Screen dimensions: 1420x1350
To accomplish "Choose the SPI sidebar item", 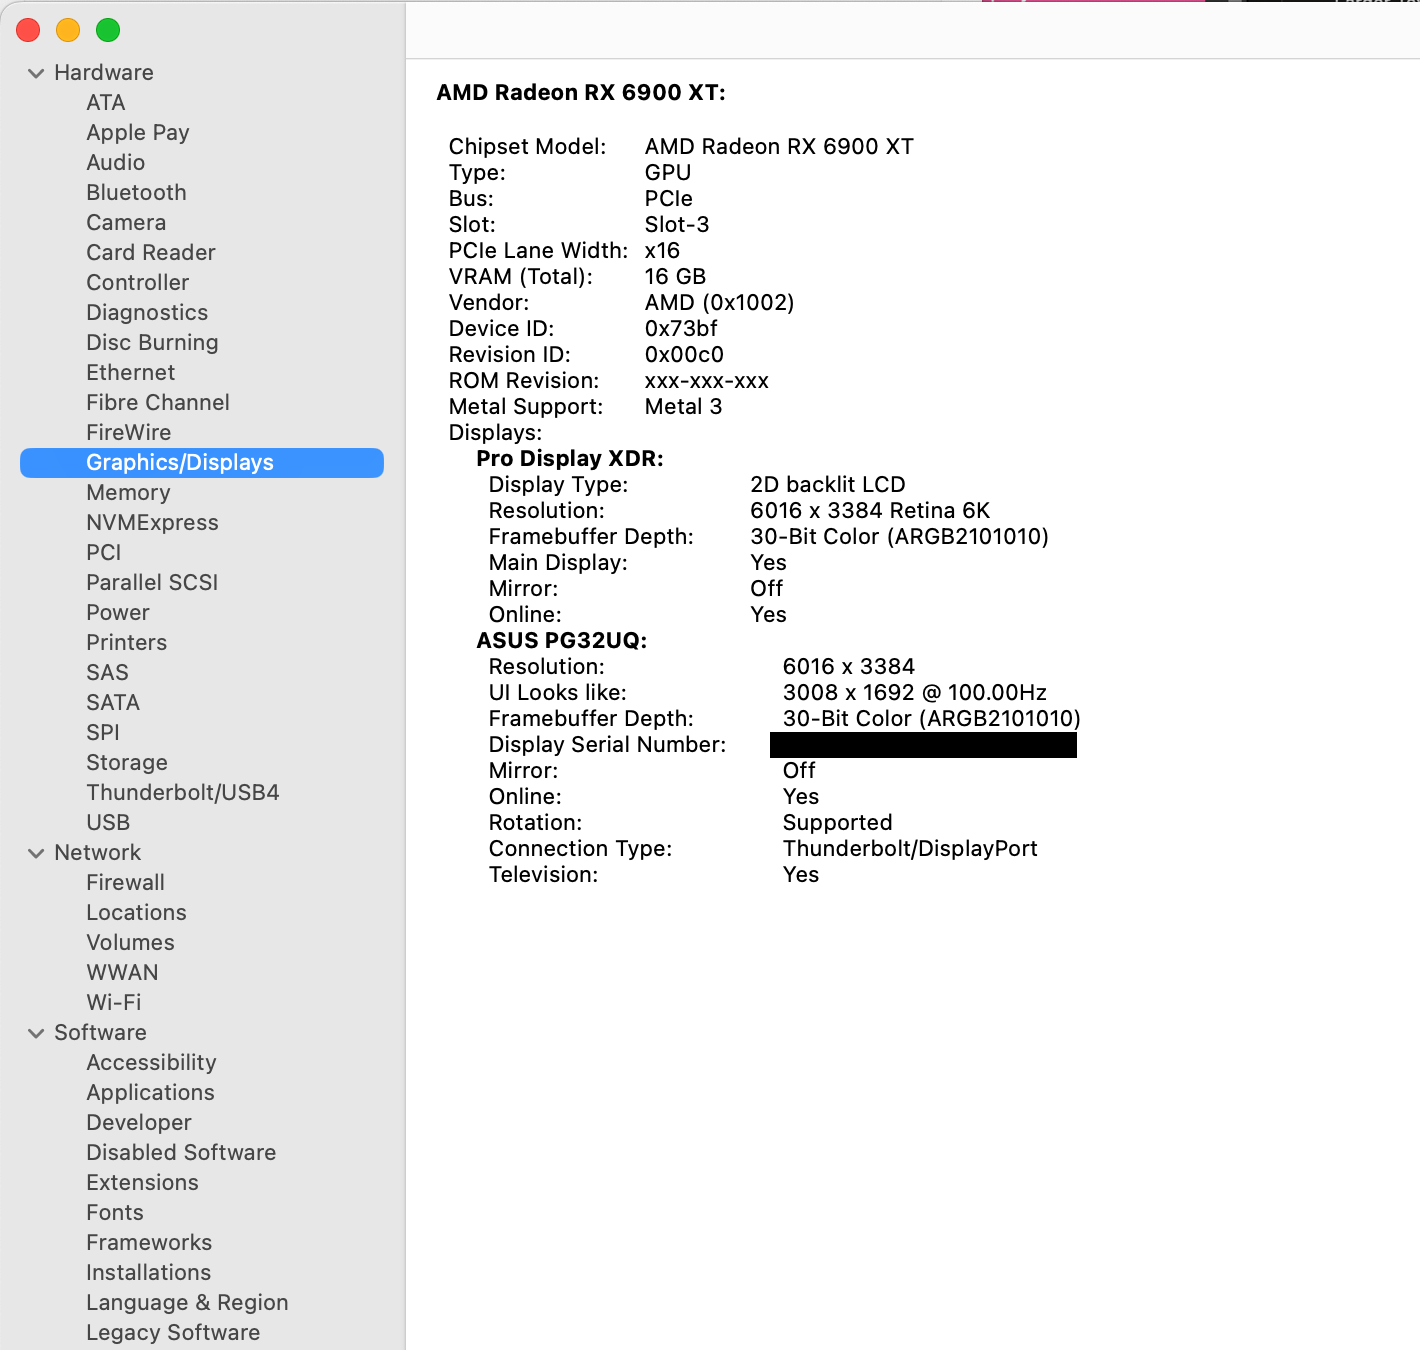I will pos(102,733).
